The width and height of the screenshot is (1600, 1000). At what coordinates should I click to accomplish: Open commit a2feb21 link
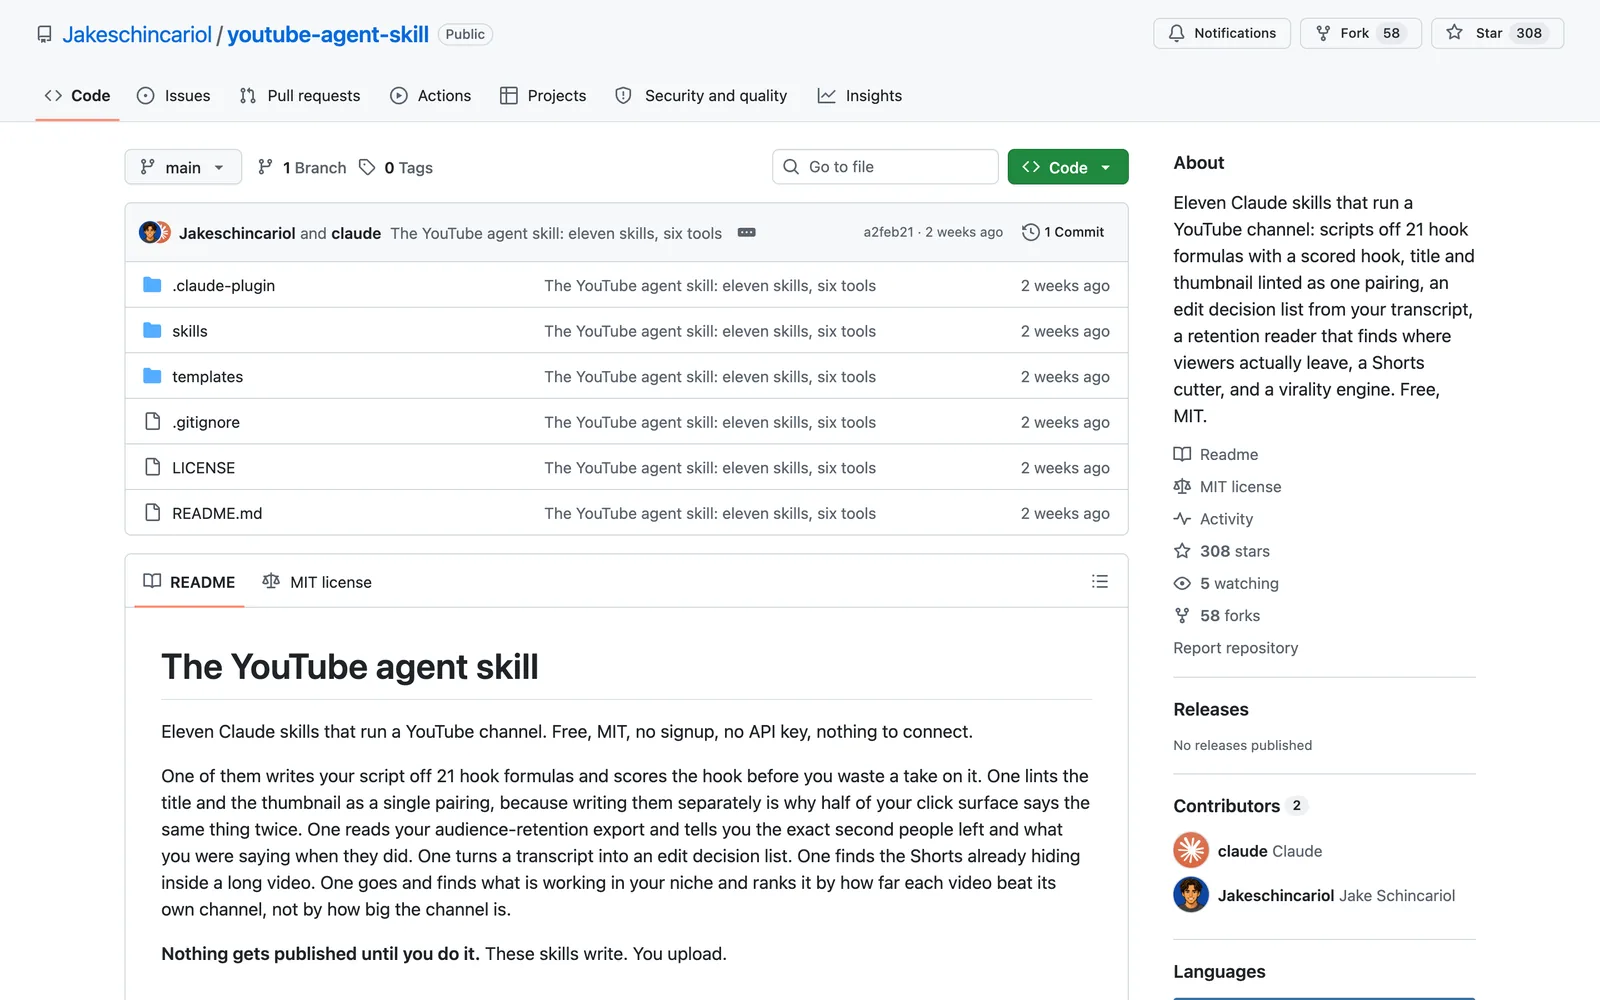(888, 232)
